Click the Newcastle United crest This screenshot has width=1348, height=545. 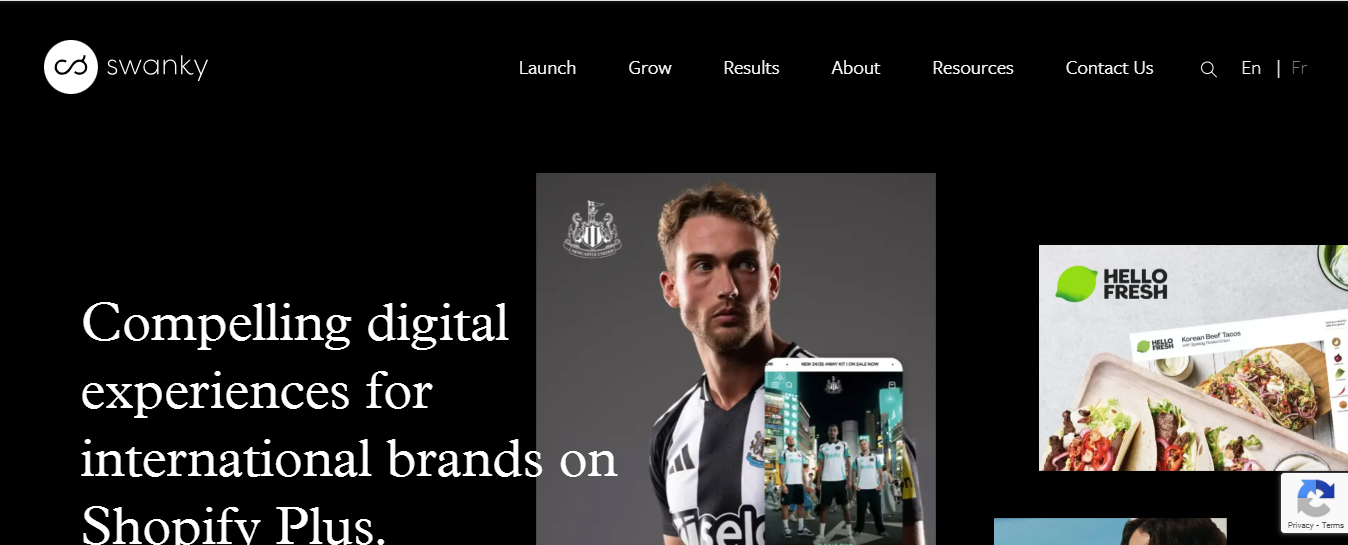(x=593, y=229)
